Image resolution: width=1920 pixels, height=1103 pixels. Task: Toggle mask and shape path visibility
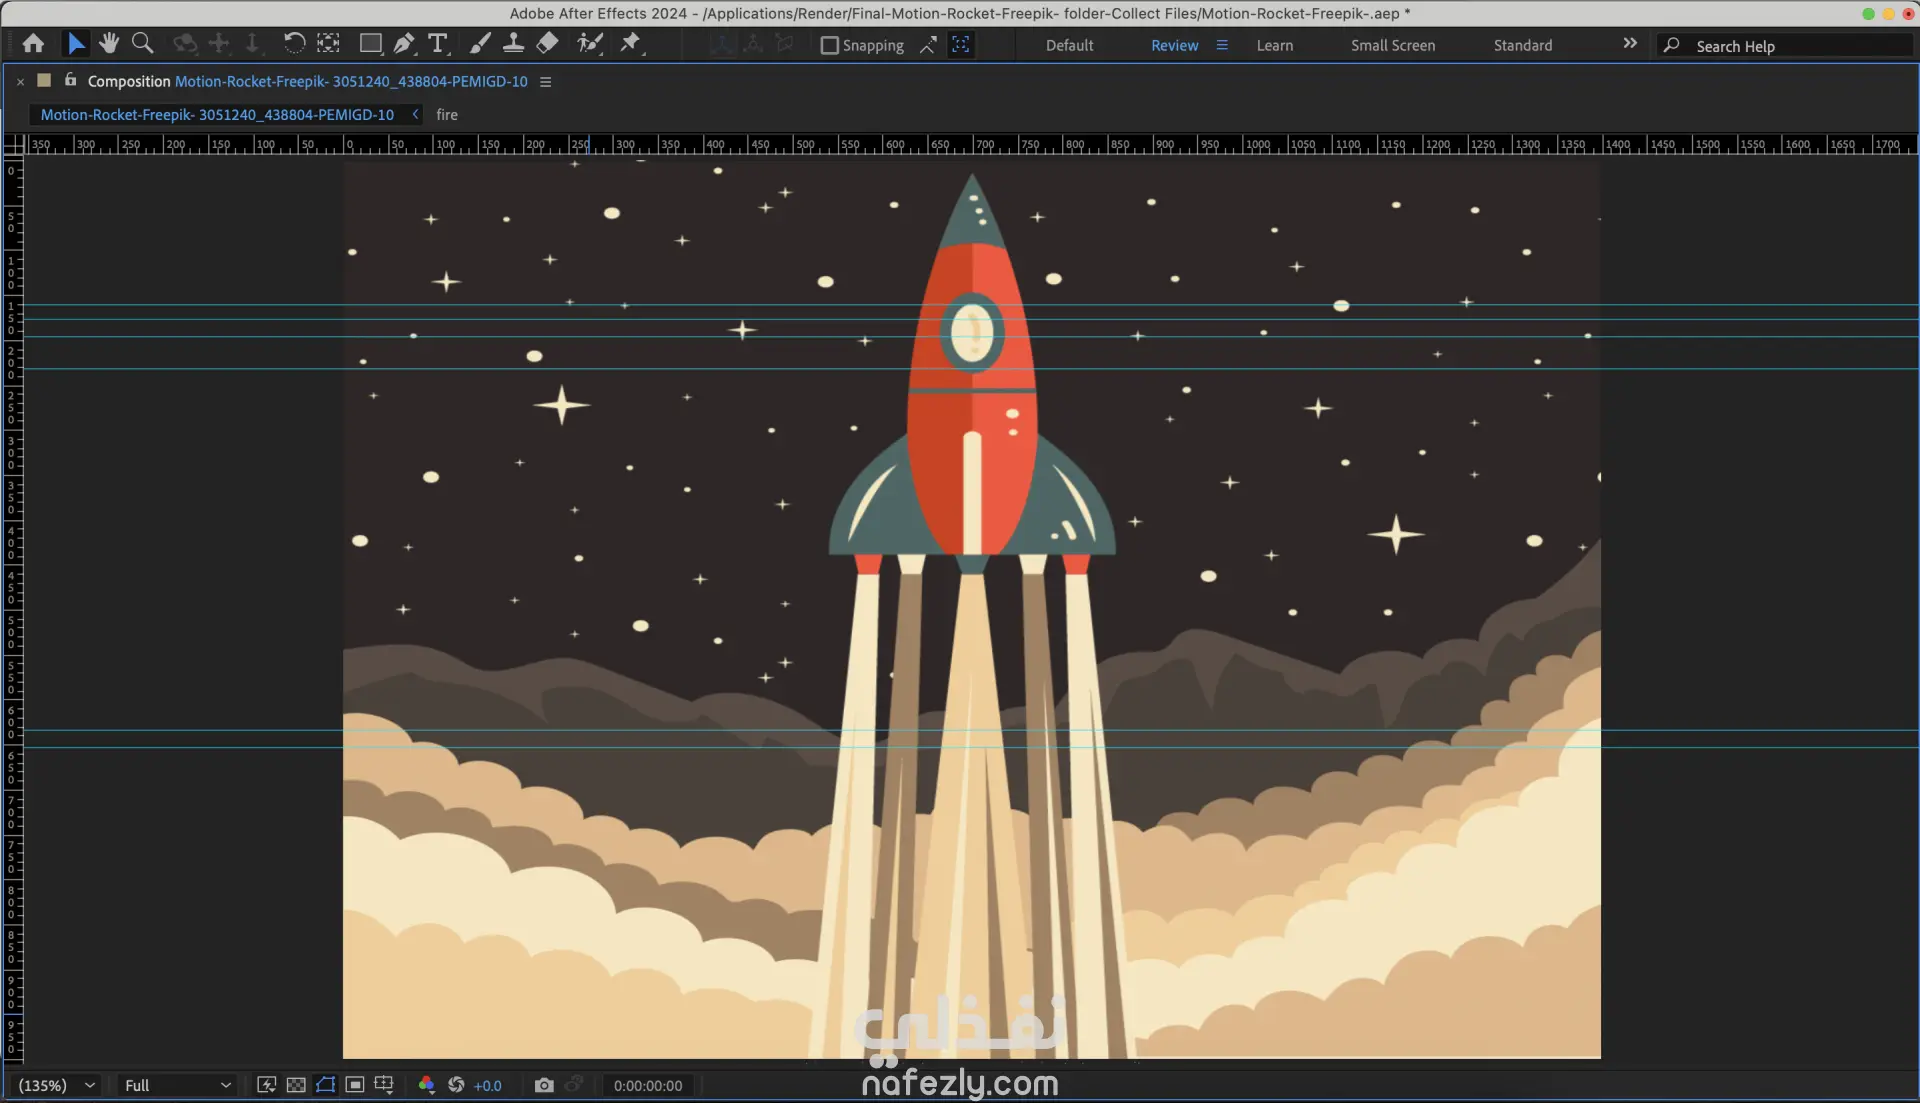[325, 1085]
